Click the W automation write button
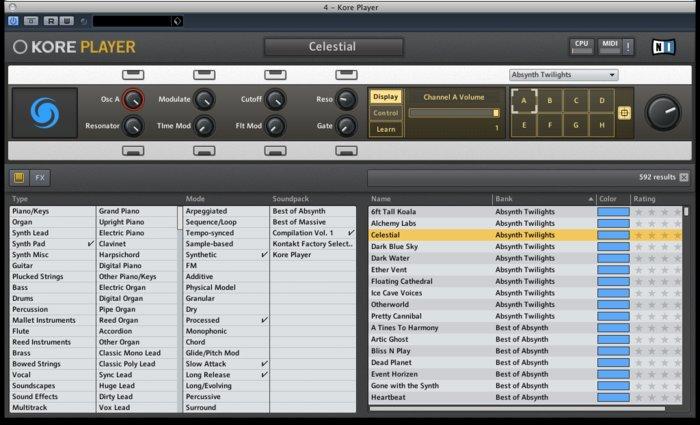This screenshot has width=700, height=425. point(66,21)
